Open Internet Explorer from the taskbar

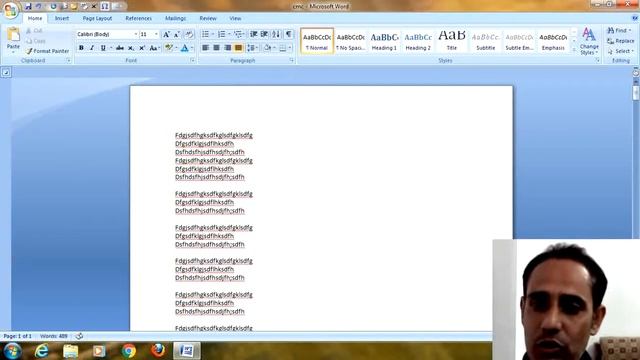[42, 351]
